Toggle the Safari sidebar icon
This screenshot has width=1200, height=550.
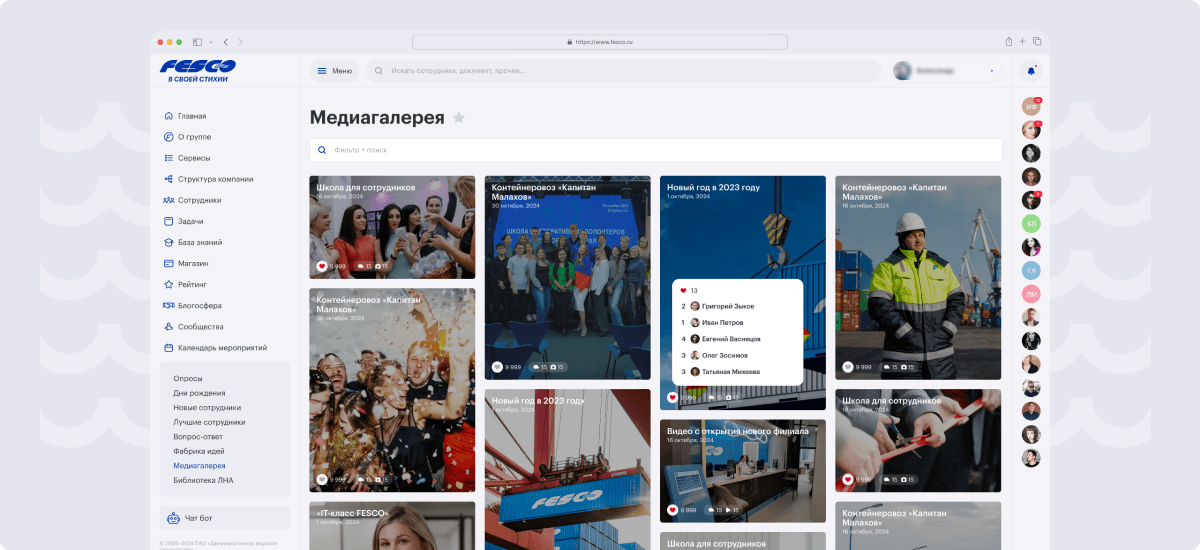197,42
